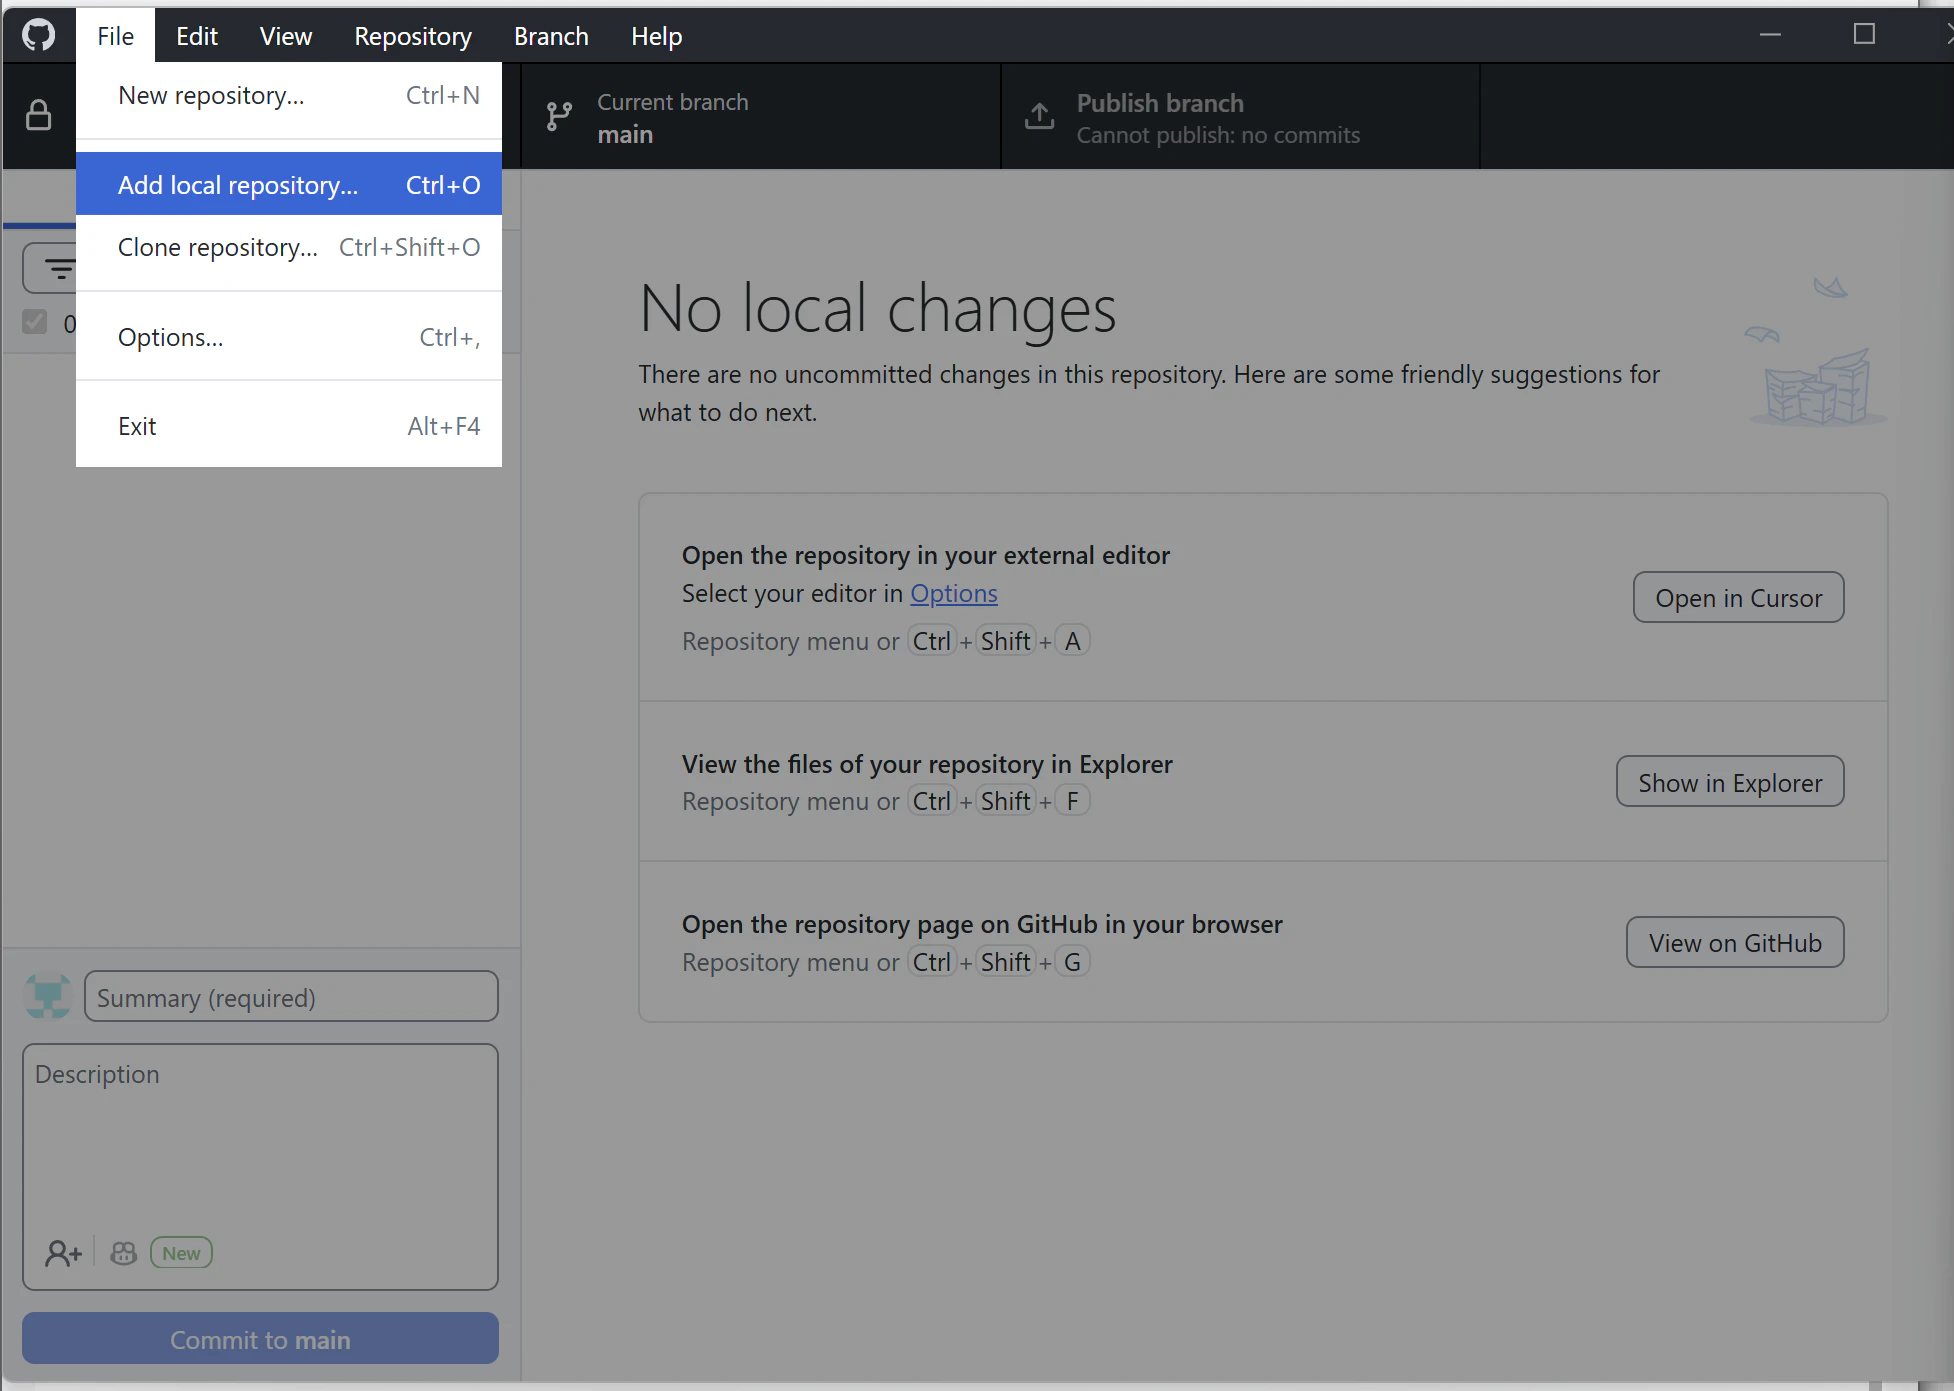This screenshot has width=1954, height=1391.
Task: Toggle the select all changed files checkbox
Action: point(35,322)
